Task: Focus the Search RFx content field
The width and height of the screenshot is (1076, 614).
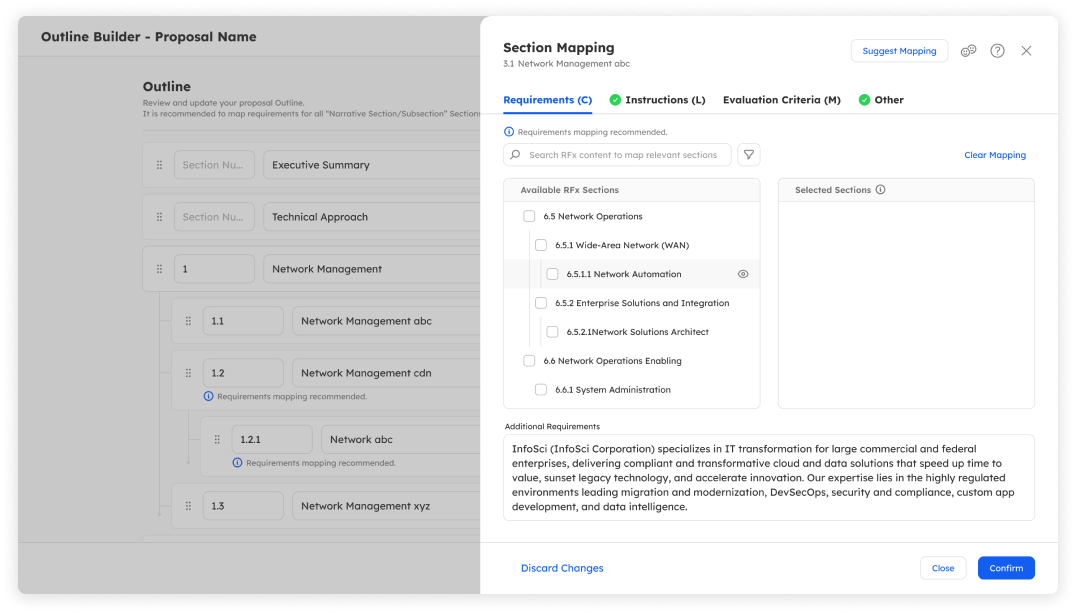Action: tap(617, 155)
